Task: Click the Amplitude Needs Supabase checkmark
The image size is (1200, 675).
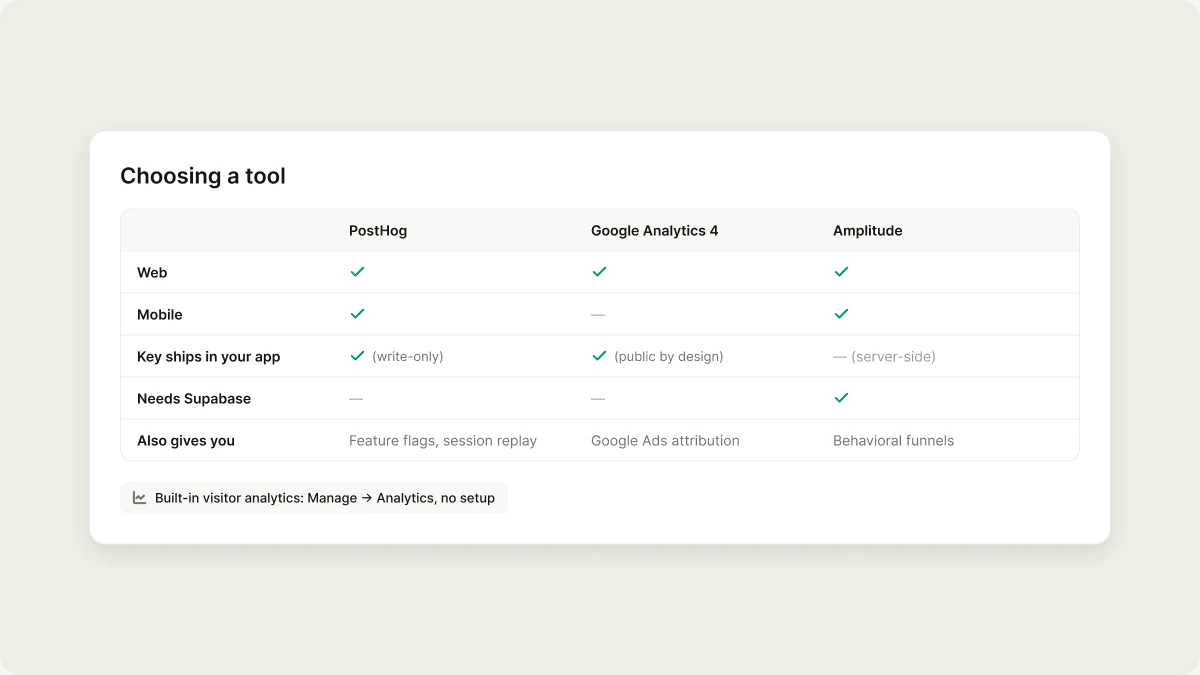Action: pyautogui.click(x=841, y=398)
